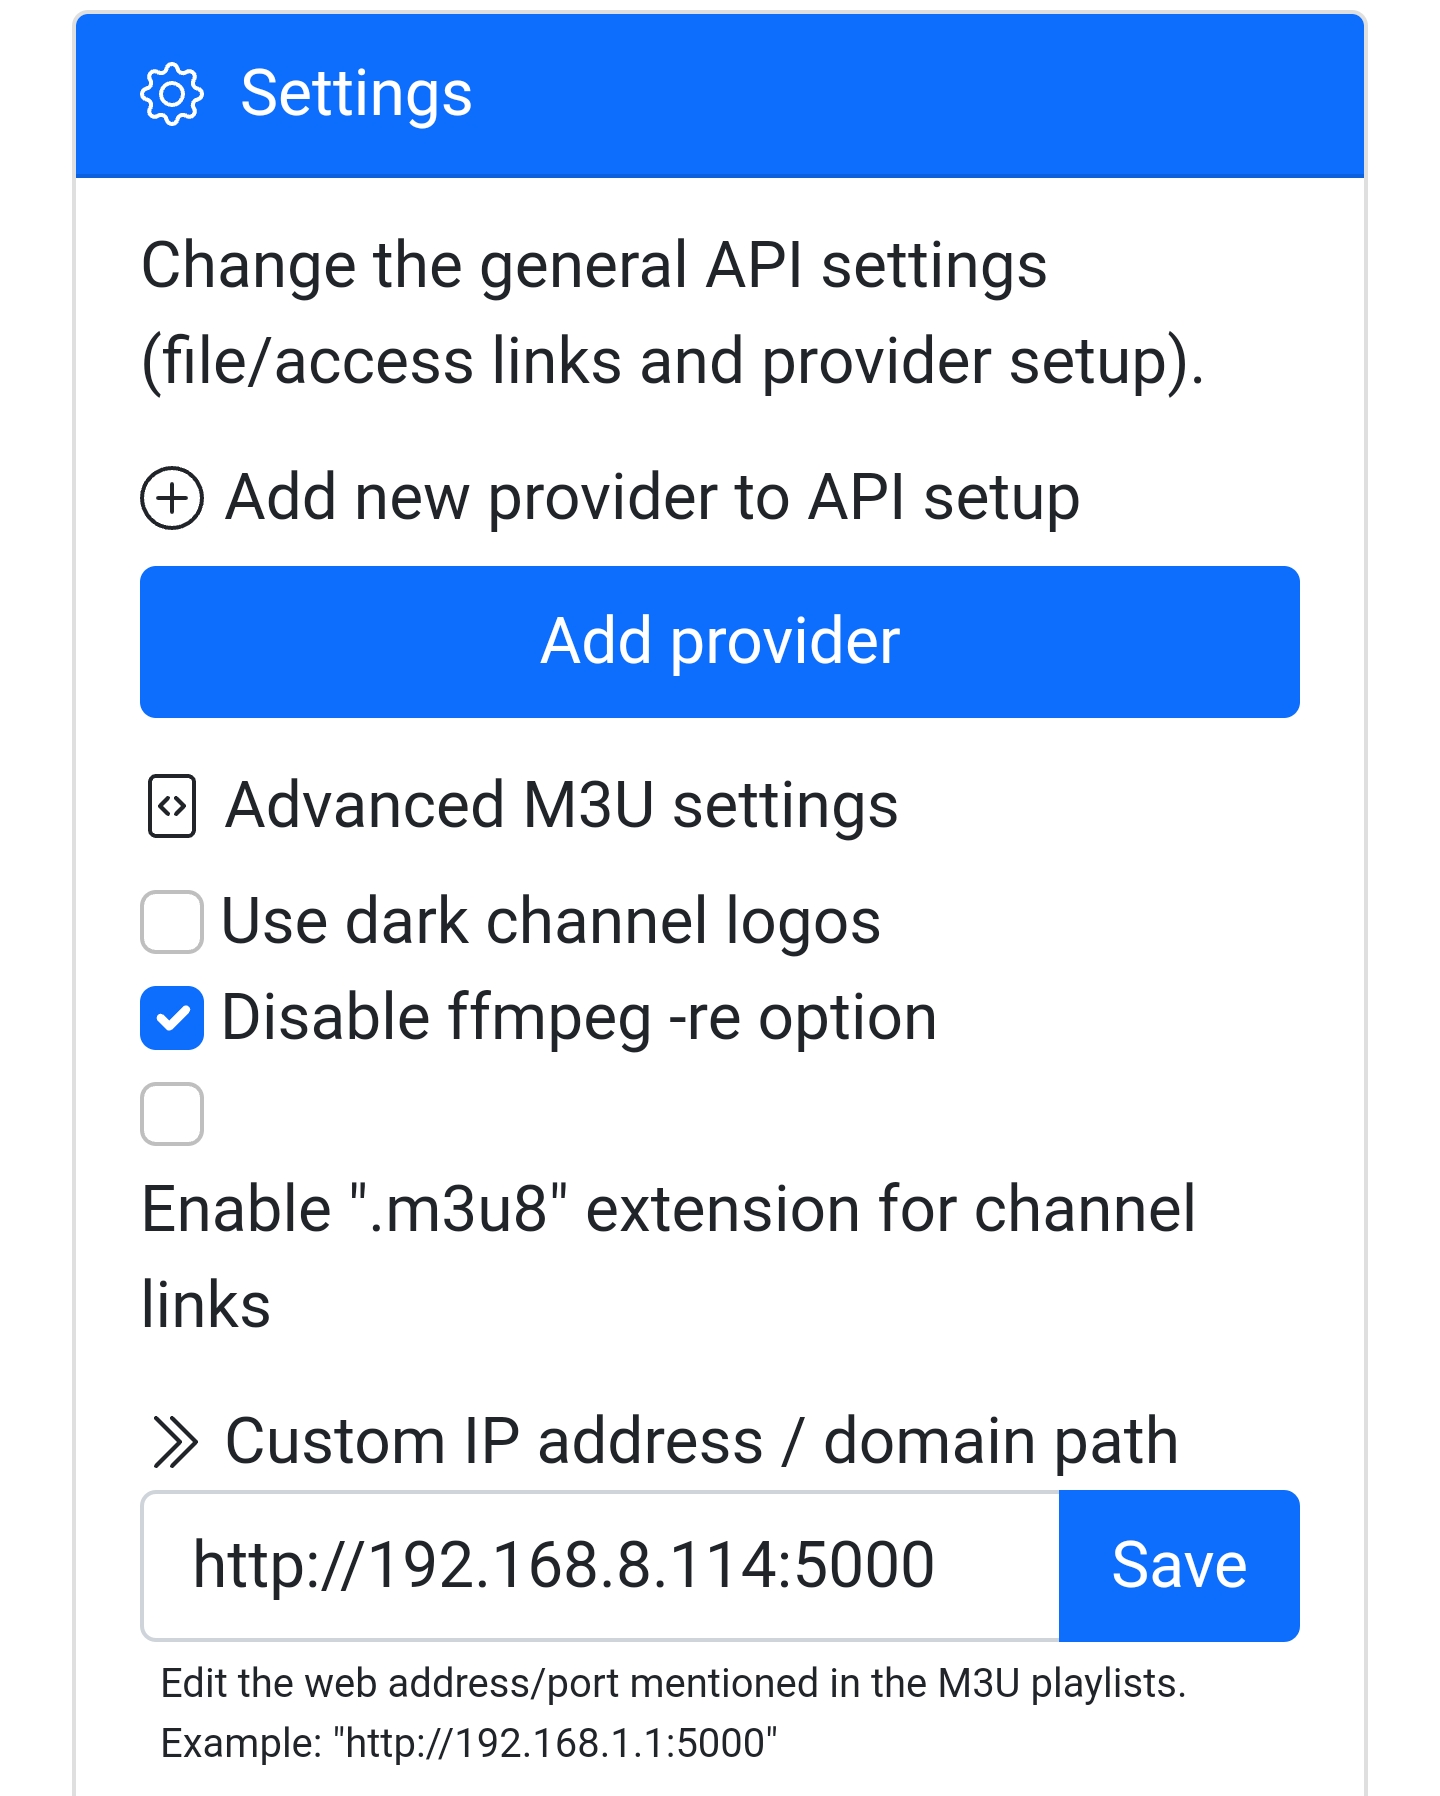The image size is (1440, 1796).
Task: Click the plus-circle icon beside Add new provider
Action: tap(172, 498)
